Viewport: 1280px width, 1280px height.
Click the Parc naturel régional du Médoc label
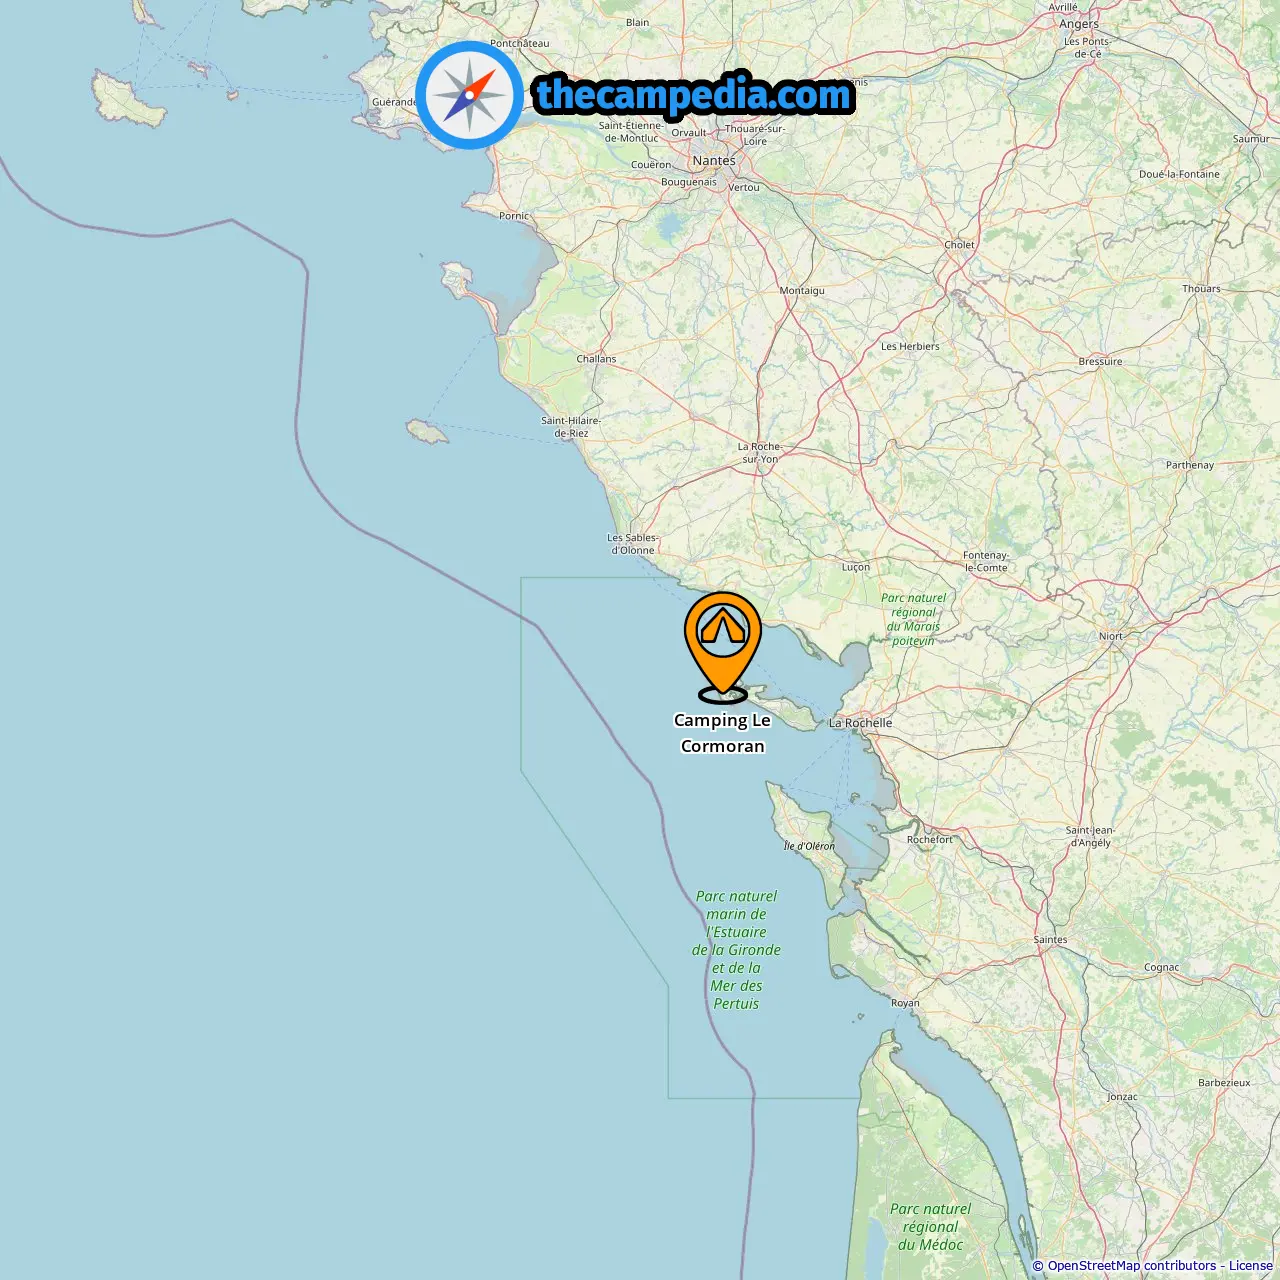(930, 1227)
